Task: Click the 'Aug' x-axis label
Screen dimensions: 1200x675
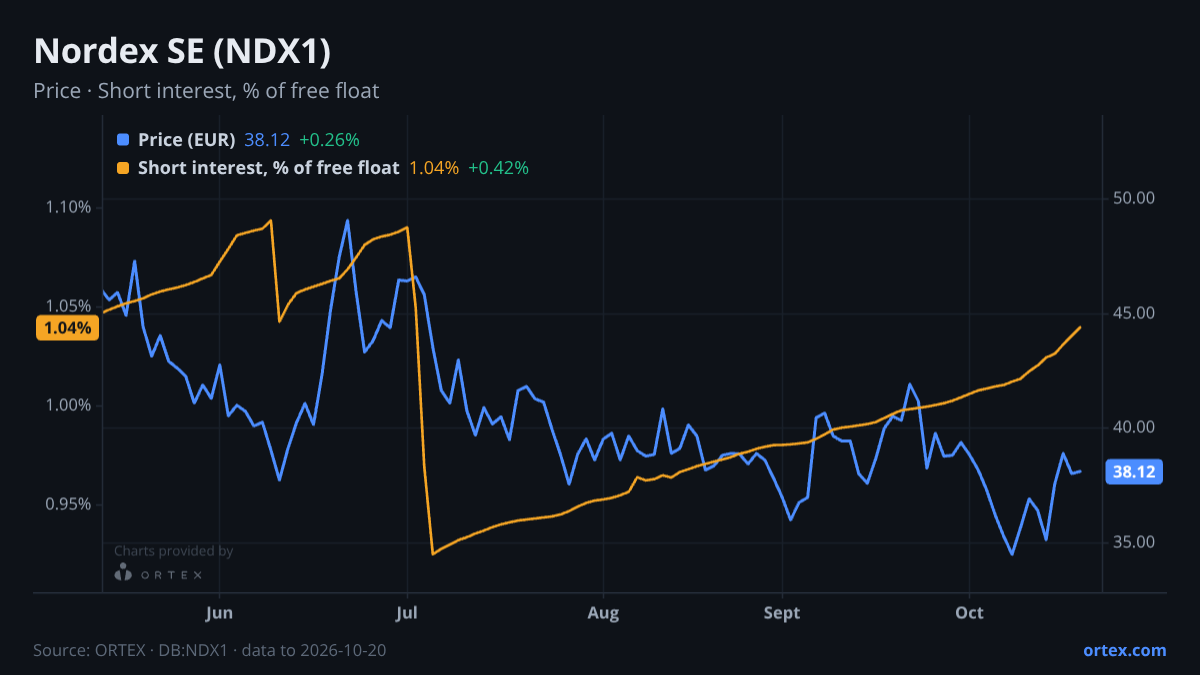Action: coord(603,613)
